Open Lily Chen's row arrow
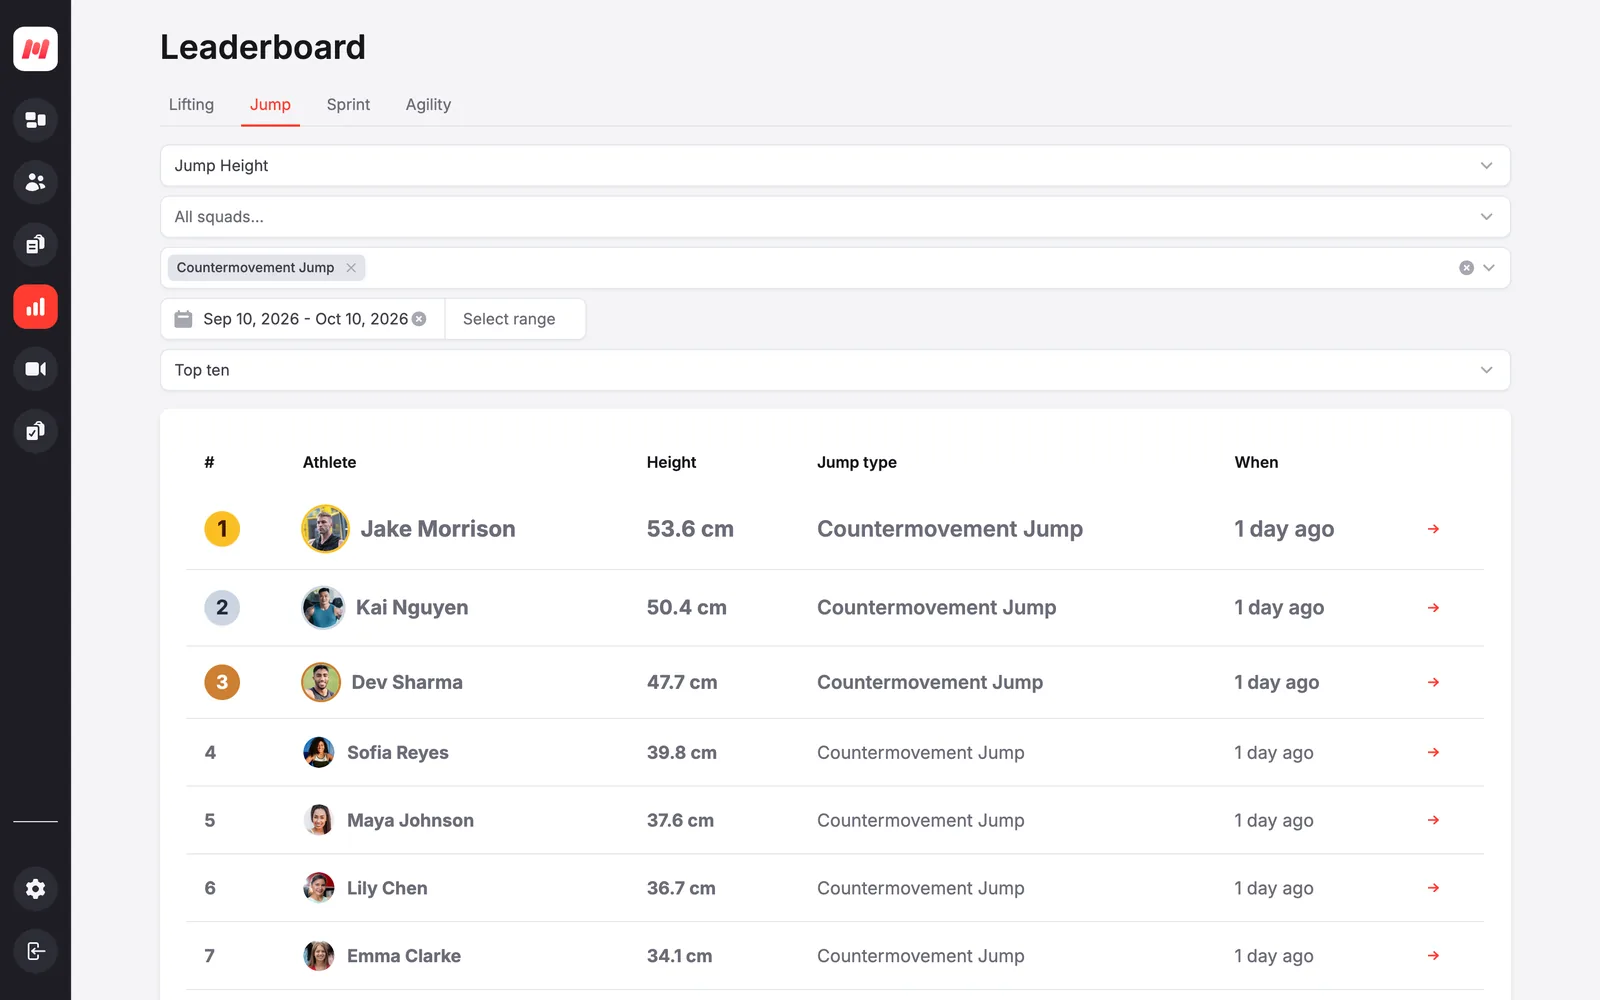The image size is (1600, 1000). (x=1433, y=888)
